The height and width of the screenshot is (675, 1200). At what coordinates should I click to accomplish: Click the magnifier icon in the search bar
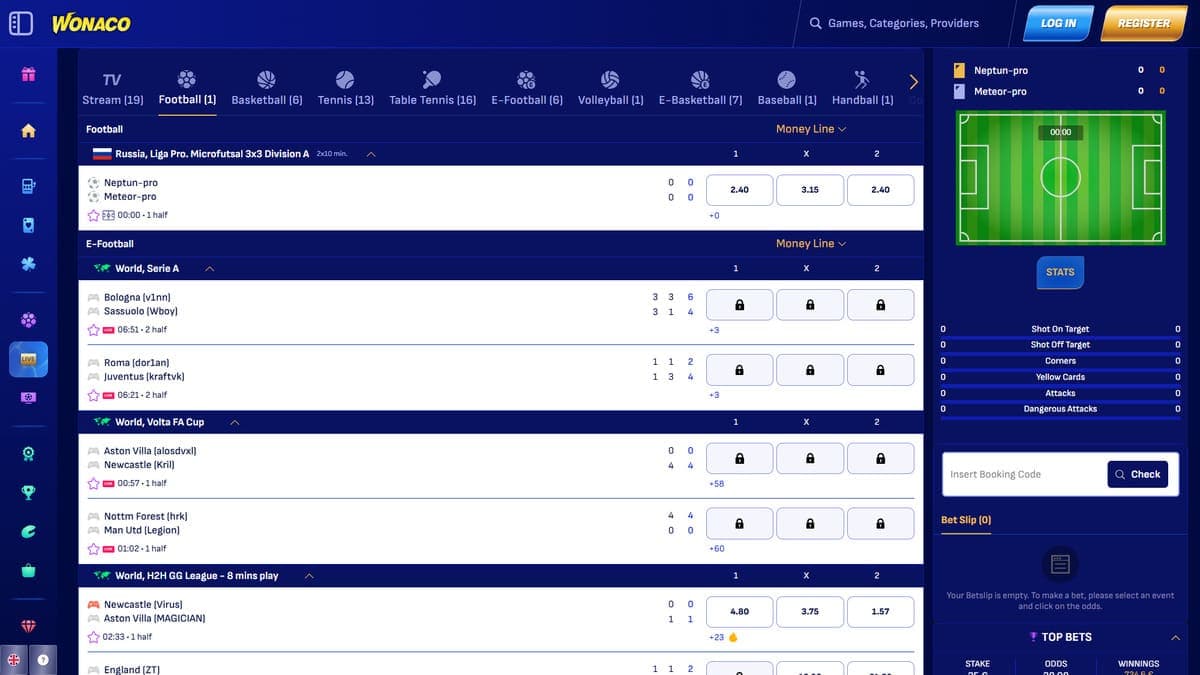(815, 23)
